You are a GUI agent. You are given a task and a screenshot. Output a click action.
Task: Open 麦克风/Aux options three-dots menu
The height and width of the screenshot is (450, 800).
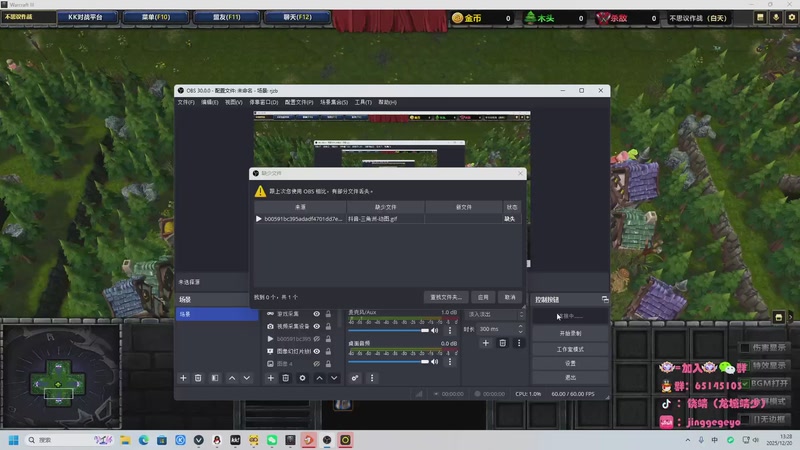click(x=449, y=331)
